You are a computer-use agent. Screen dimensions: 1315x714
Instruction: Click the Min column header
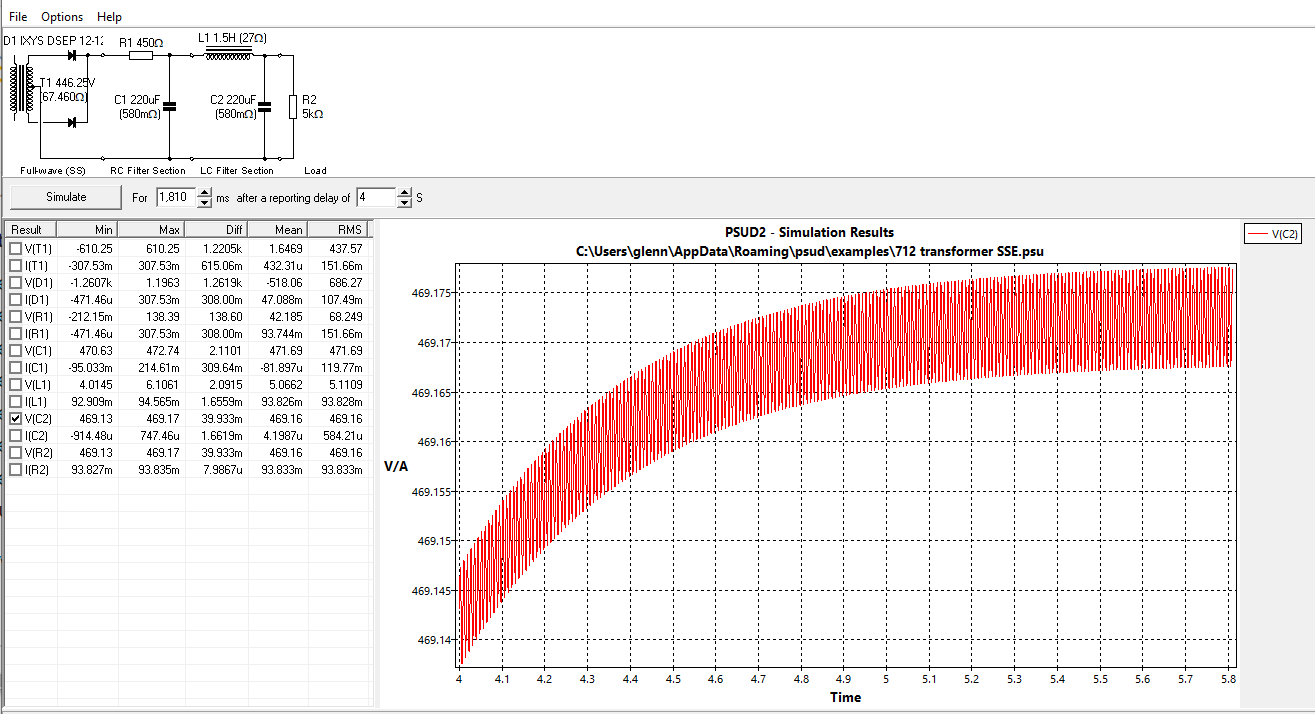pos(88,229)
